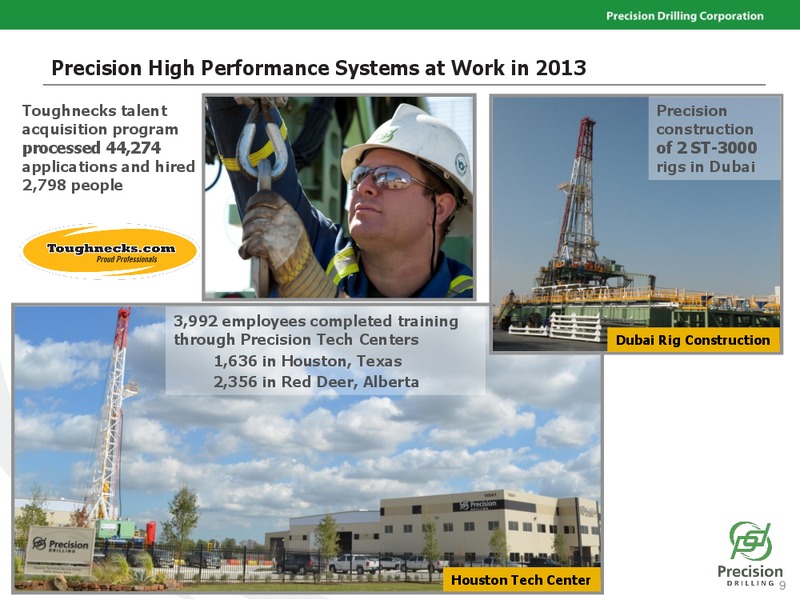Click the Dubai rig construction photo
Viewport: 800px width, 600px height.
pyautogui.click(x=636, y=223)
